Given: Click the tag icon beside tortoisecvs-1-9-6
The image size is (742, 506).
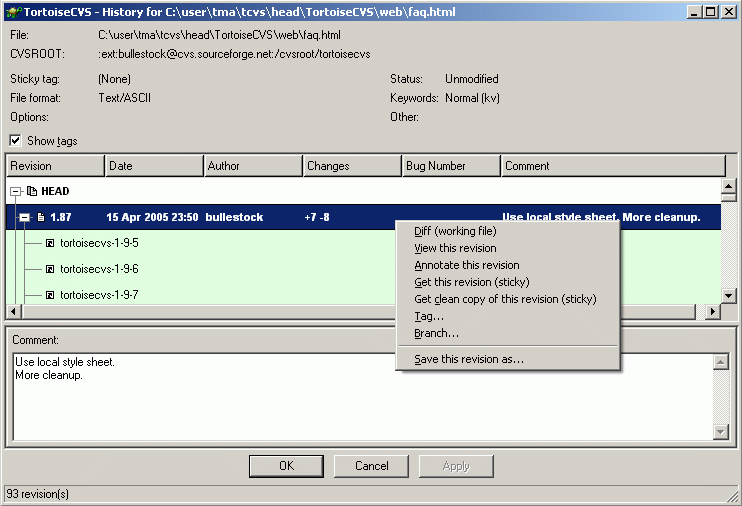Looking at the screenshot, I should [x=50, y=269].
